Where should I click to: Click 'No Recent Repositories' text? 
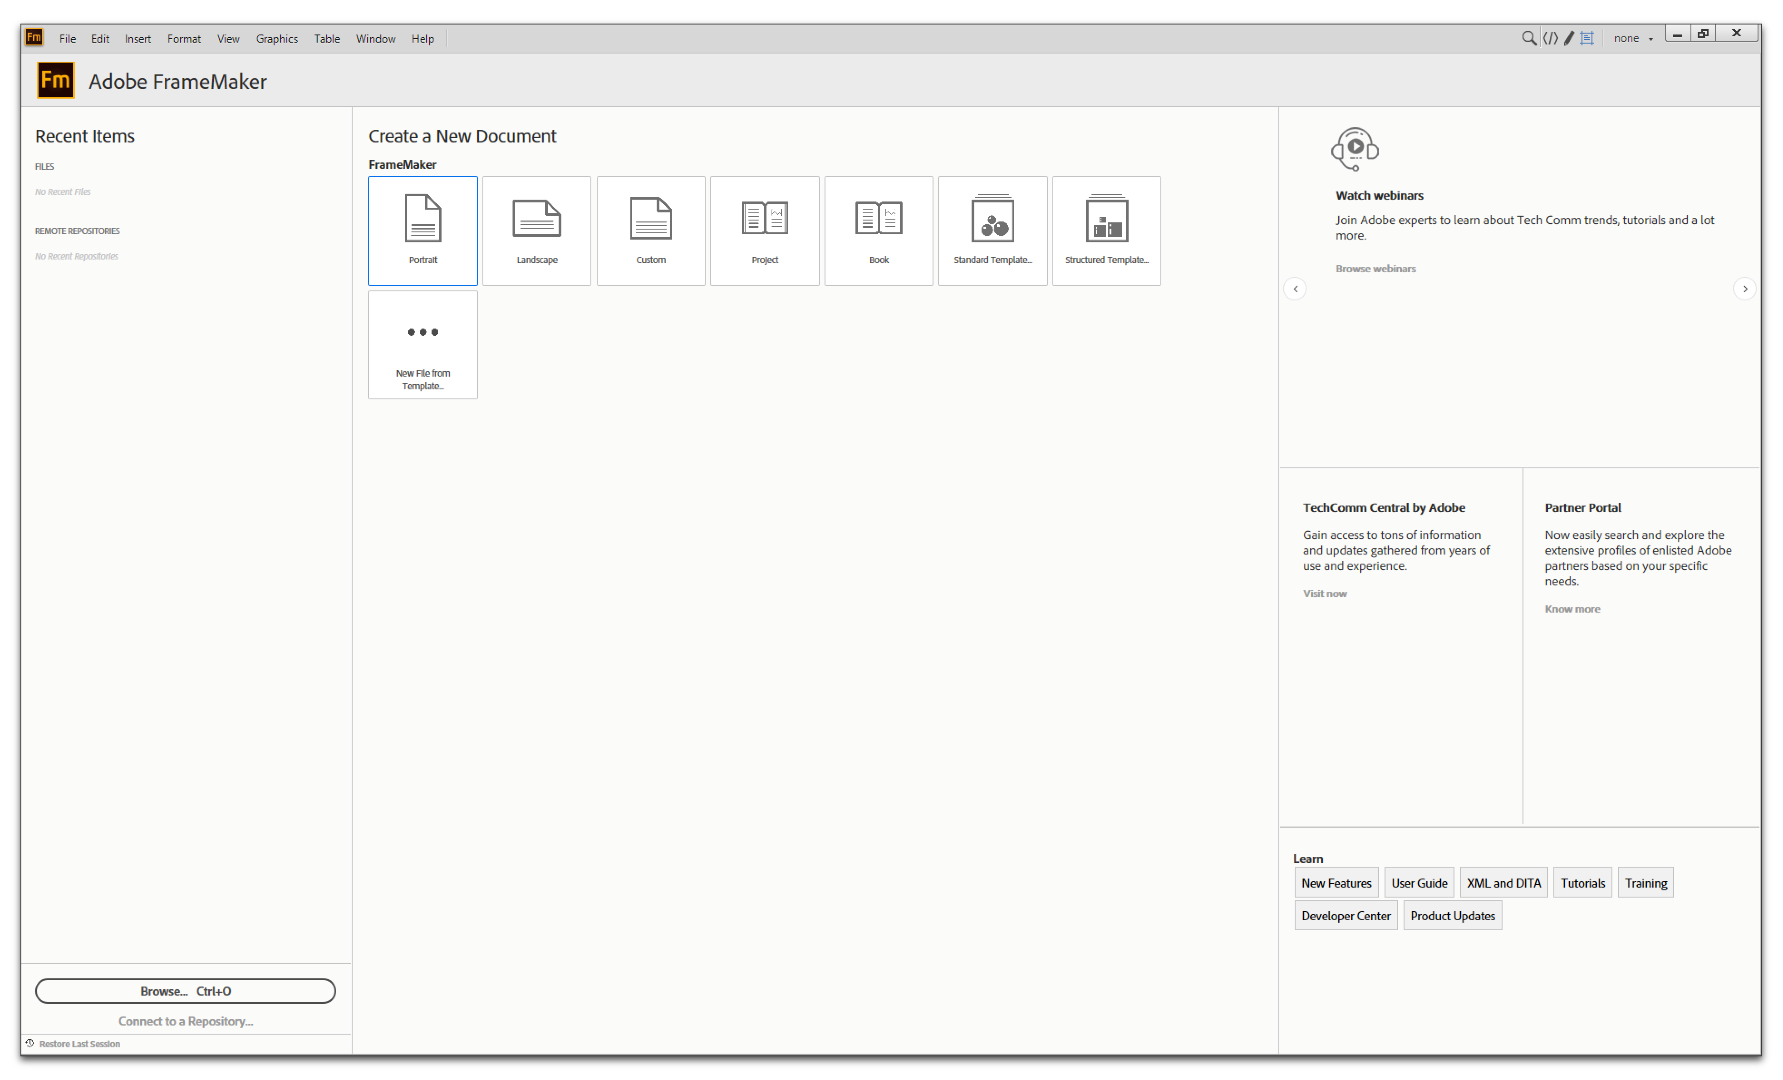pos(77,257)
